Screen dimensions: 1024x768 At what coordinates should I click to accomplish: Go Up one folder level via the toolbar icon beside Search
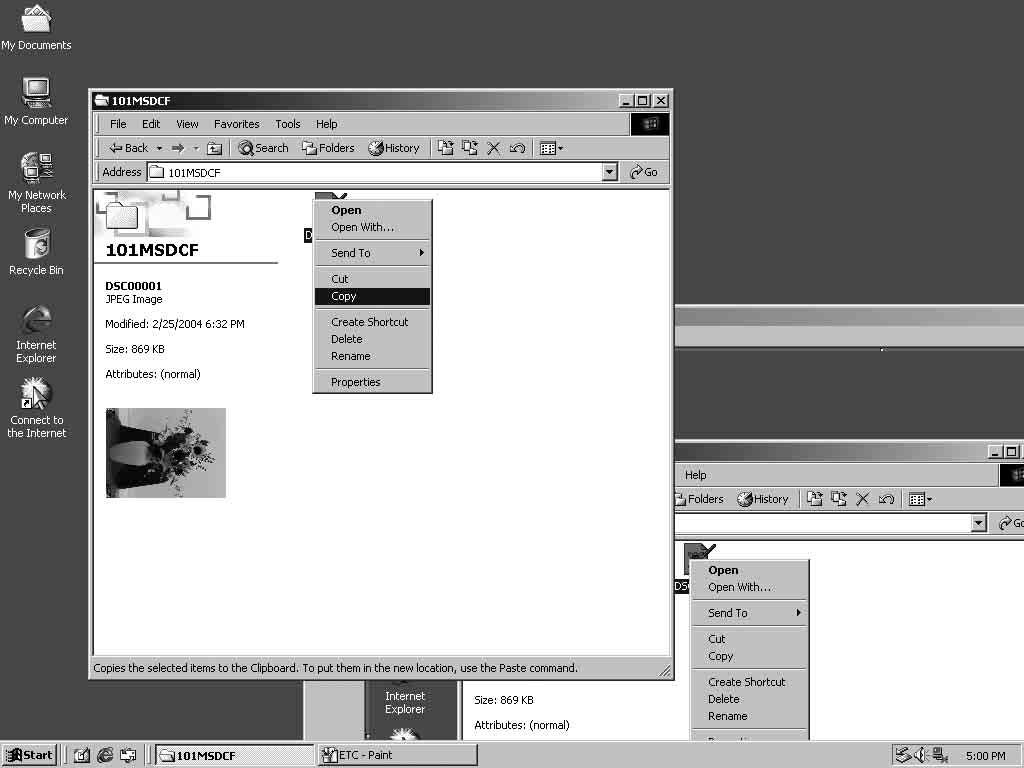(x=214, y=148)
